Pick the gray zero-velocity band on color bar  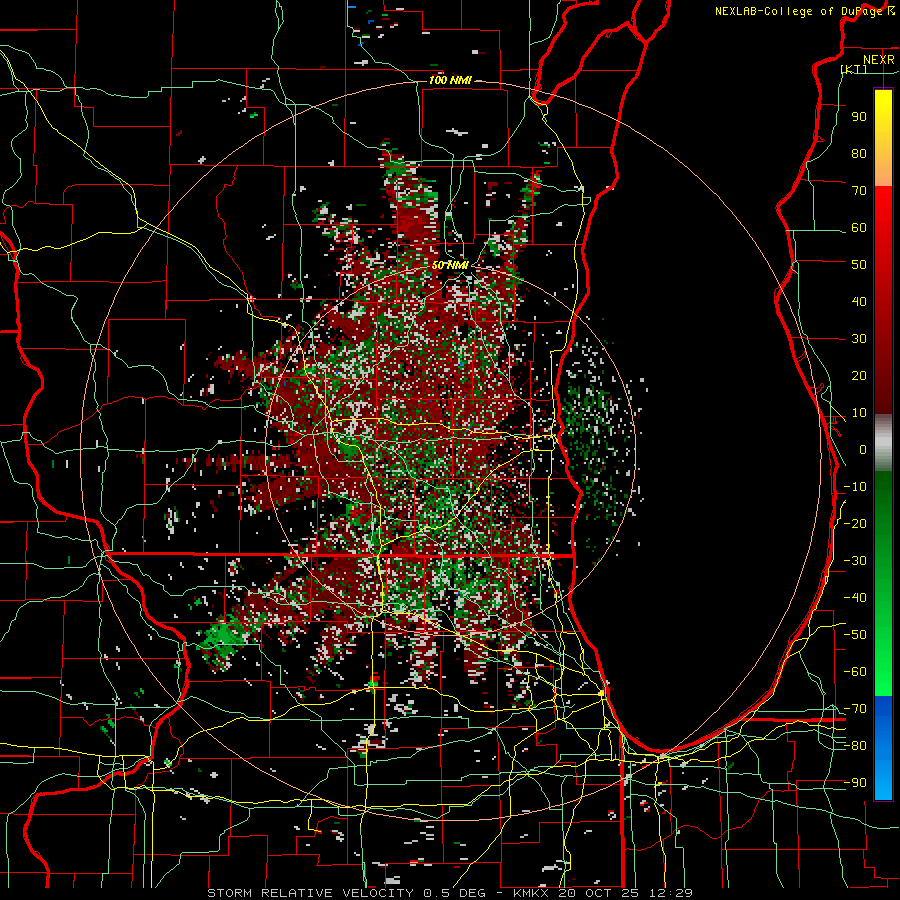point(883,443)
